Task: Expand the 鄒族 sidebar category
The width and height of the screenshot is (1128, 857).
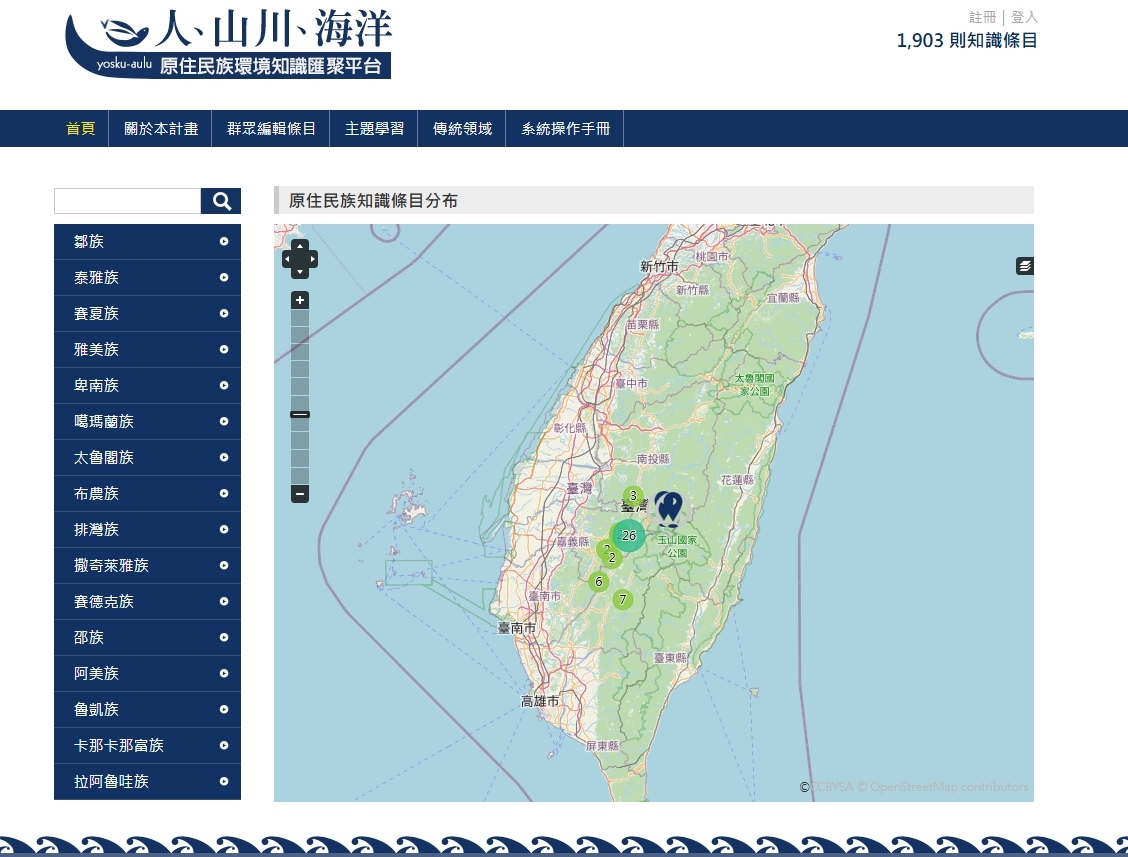Action: 147,242
